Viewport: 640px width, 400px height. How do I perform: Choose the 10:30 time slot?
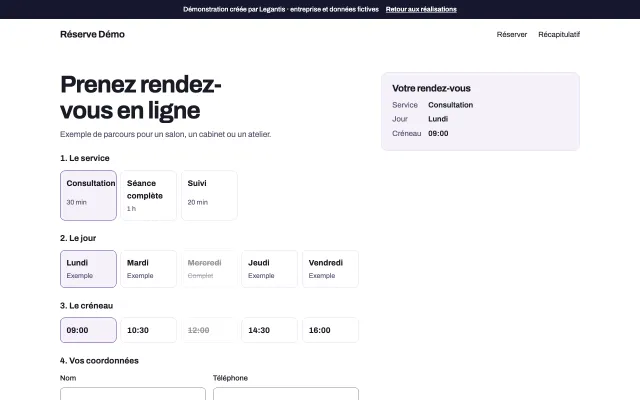click(x=149, y=330)
